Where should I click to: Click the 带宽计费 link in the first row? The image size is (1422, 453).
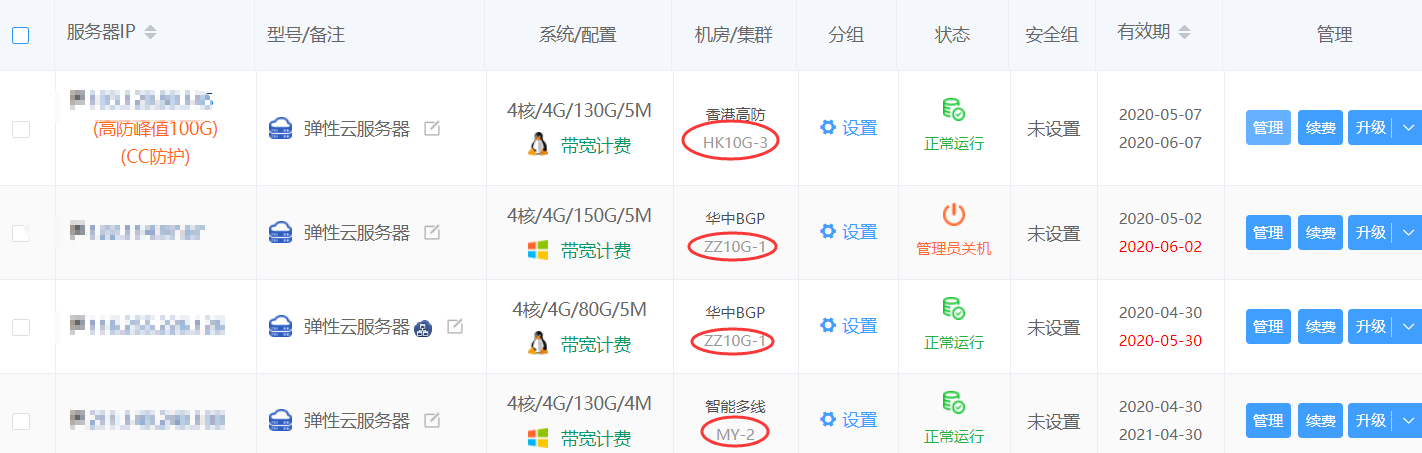coord(596,146)
